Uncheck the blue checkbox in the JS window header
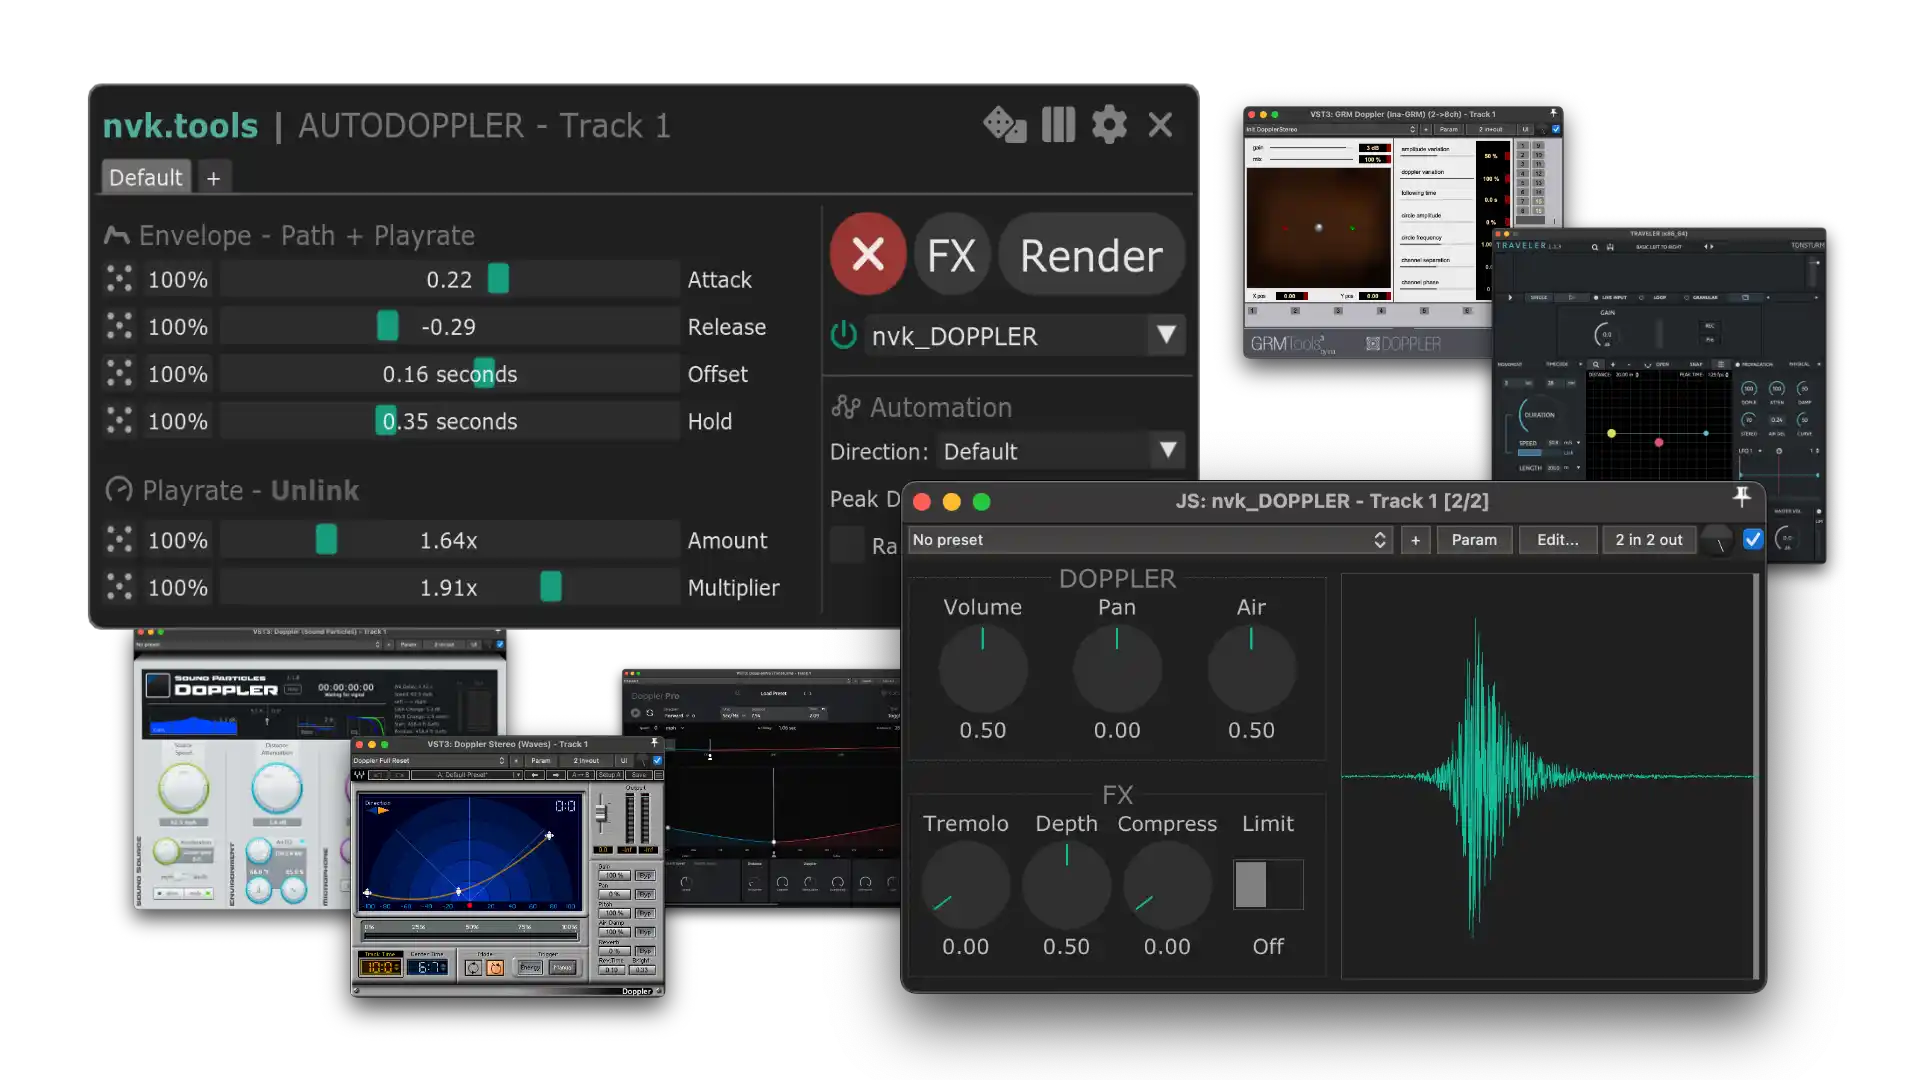 1752,539
